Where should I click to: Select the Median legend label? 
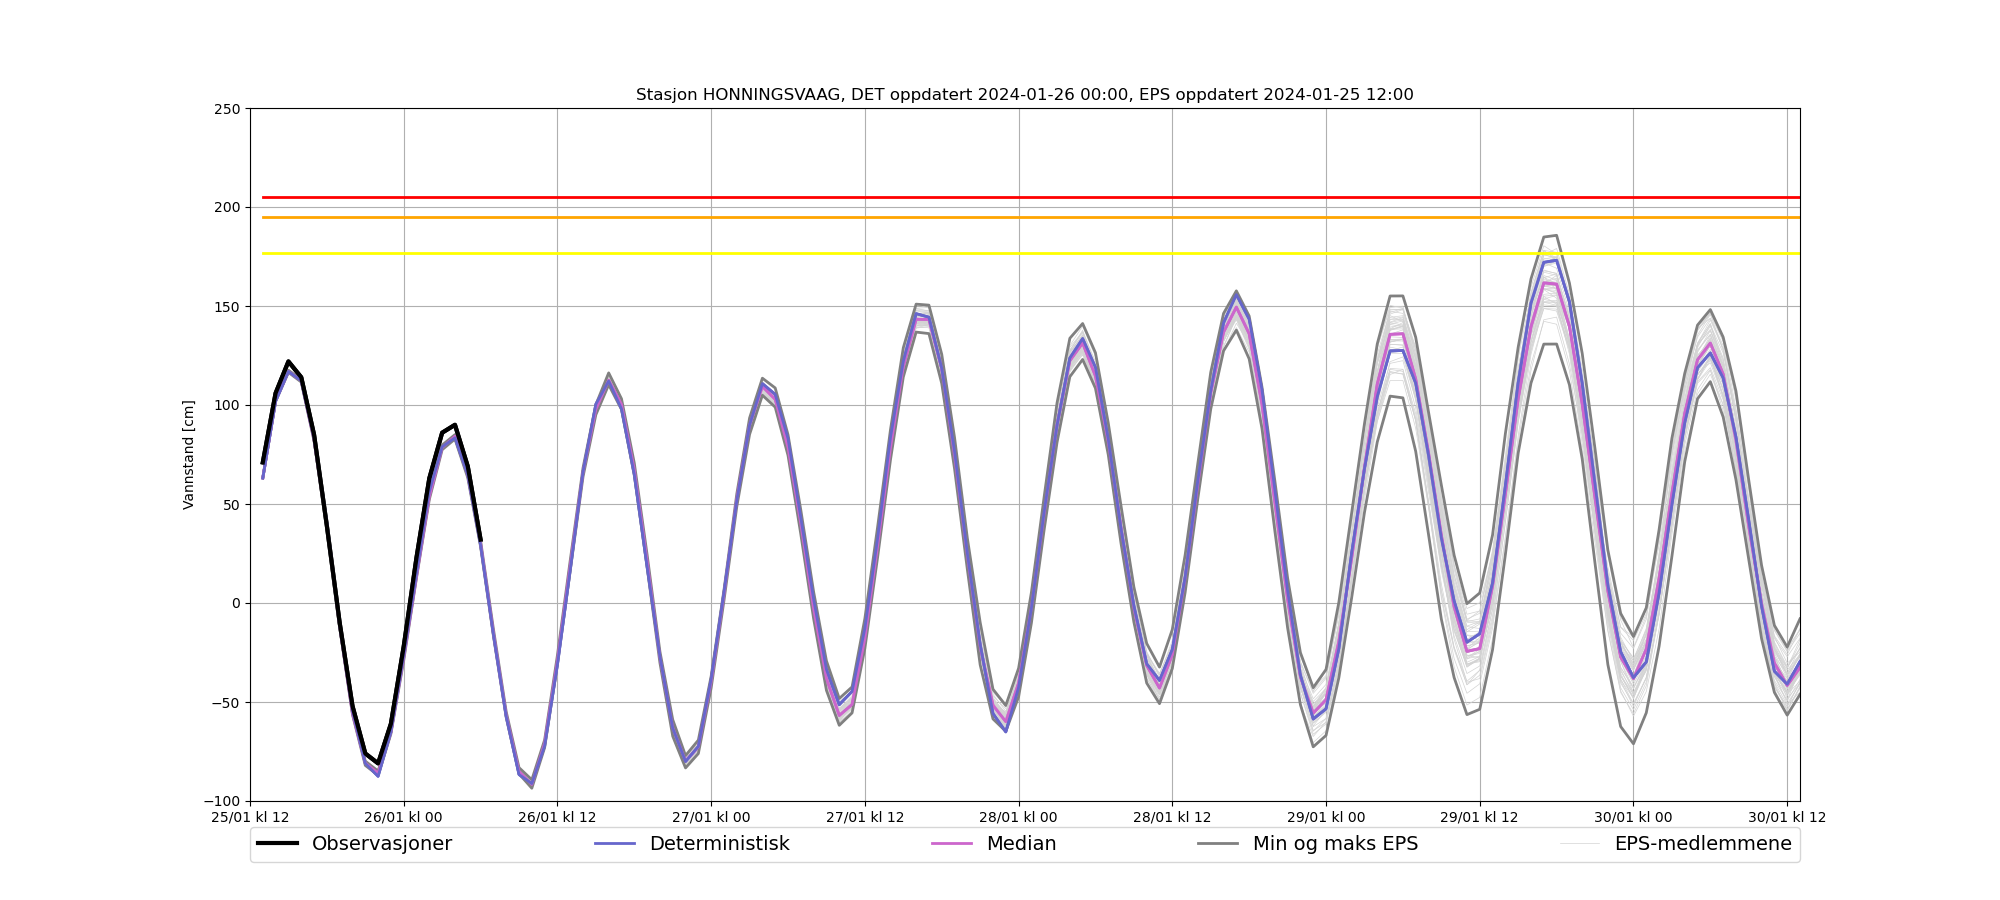tap(1021, 844)
